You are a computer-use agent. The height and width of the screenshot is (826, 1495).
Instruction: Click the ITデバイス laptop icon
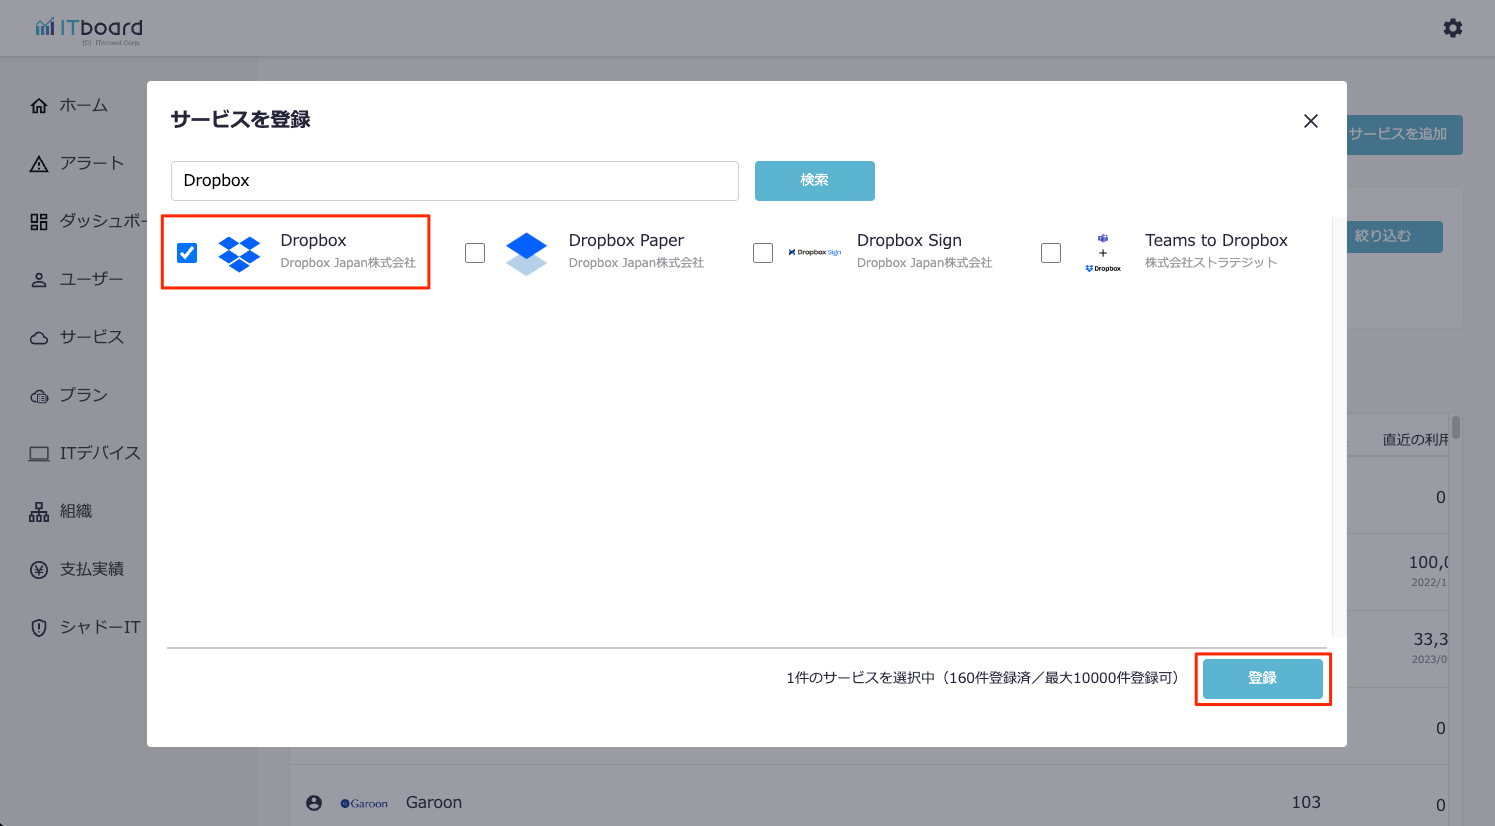coord(39,454)
